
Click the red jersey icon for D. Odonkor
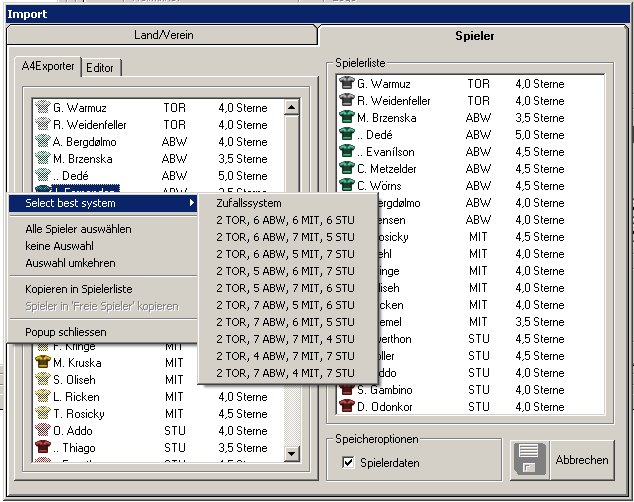point(347,407)
